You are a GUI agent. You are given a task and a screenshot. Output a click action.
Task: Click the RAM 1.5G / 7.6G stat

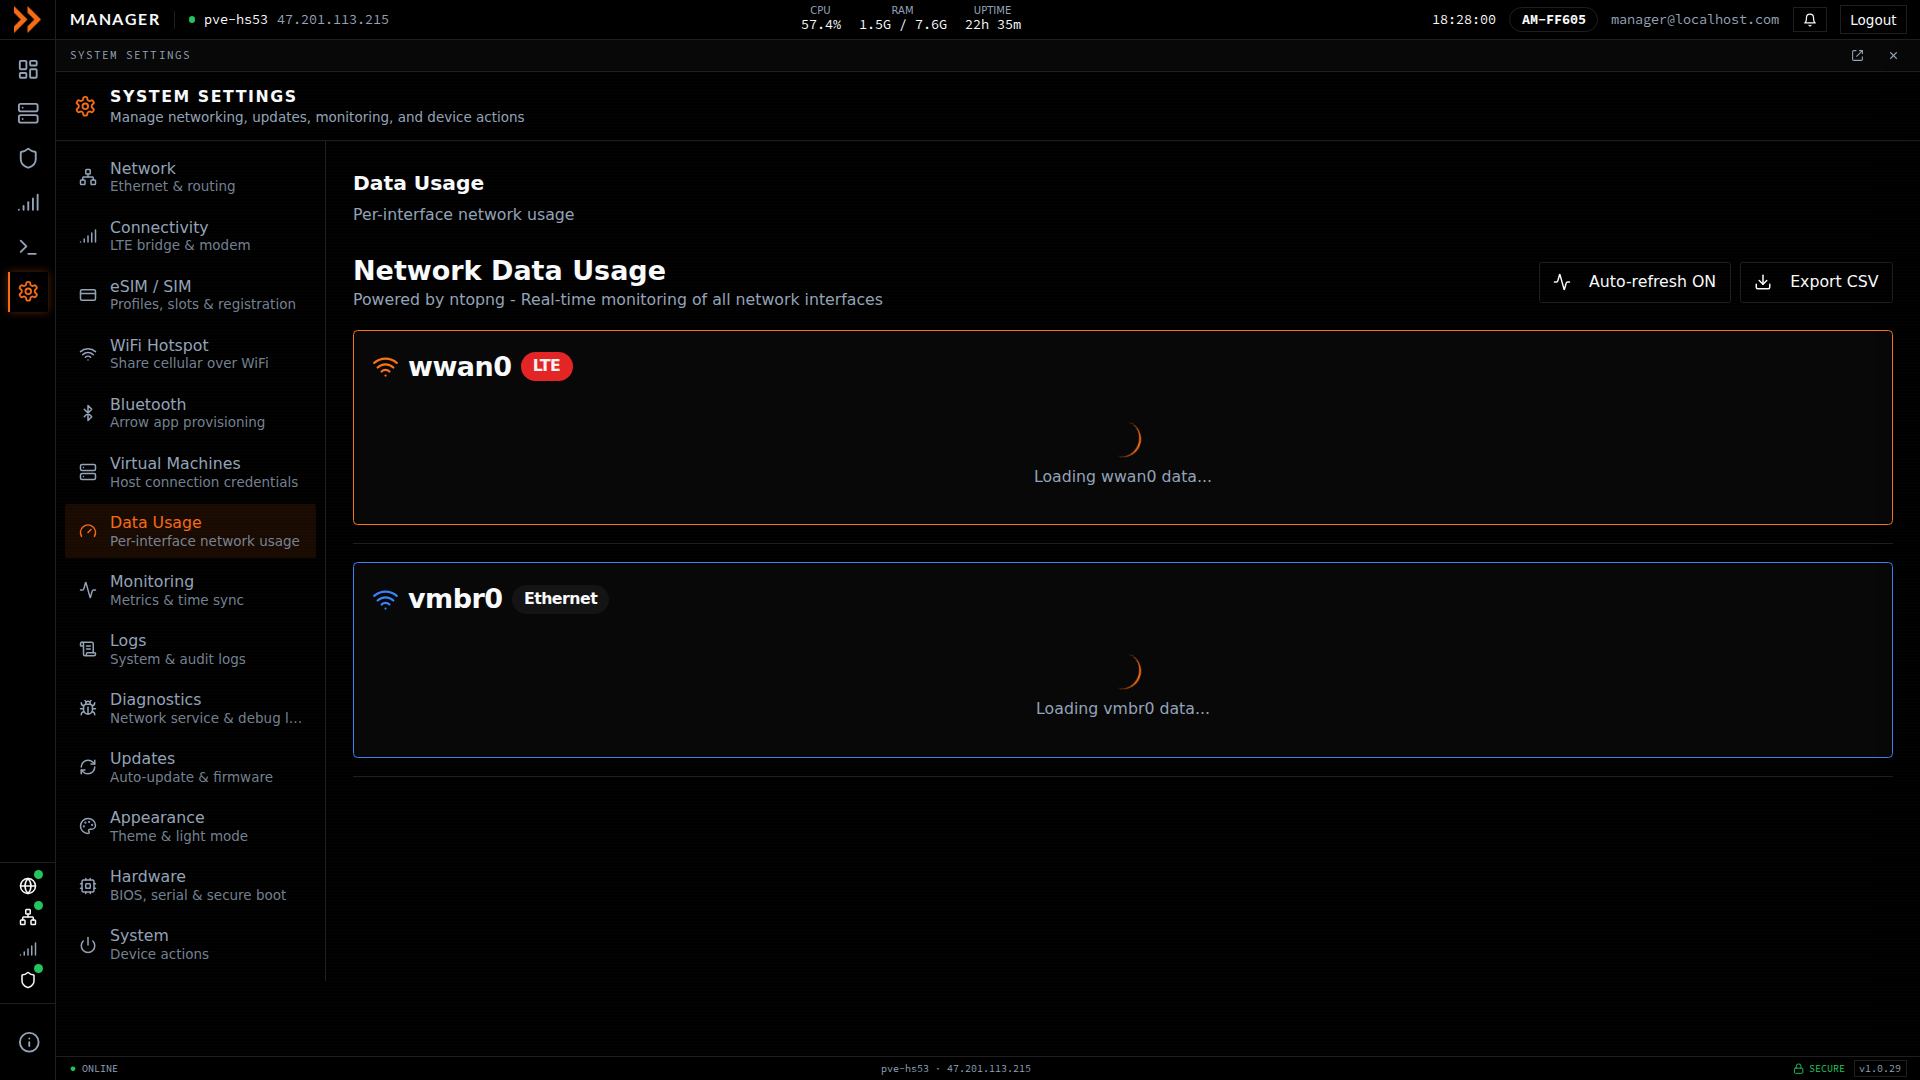(902, 18)
